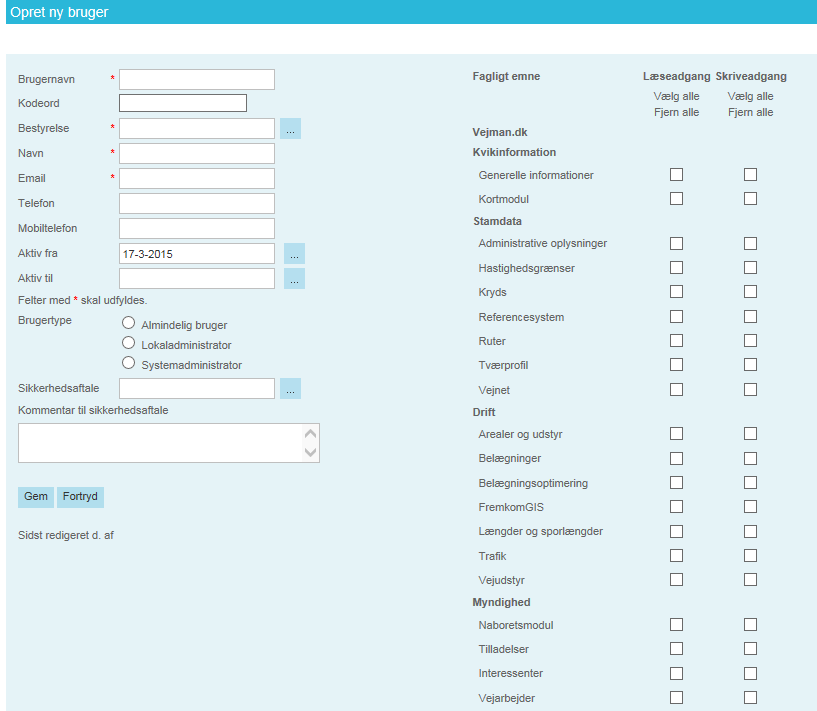Image resolution: width=817 pixels, height=711 pixels.
Task: Open the Aktiv til date picker button
Action: [294, 279]
